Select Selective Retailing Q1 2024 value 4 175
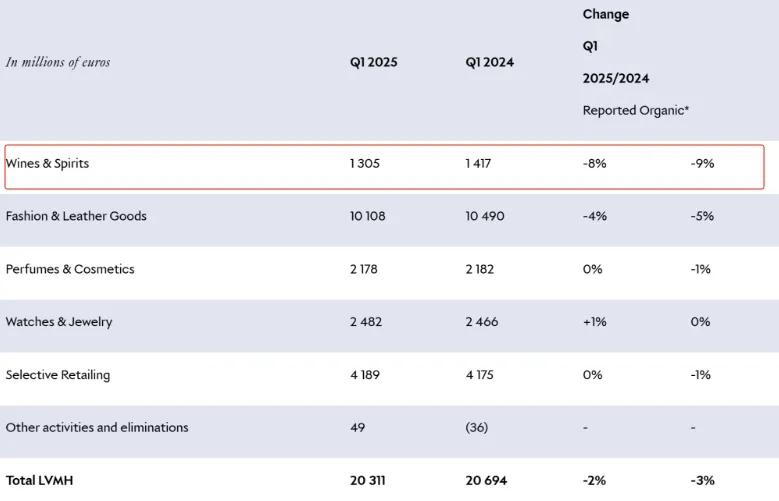 point(480,375)
